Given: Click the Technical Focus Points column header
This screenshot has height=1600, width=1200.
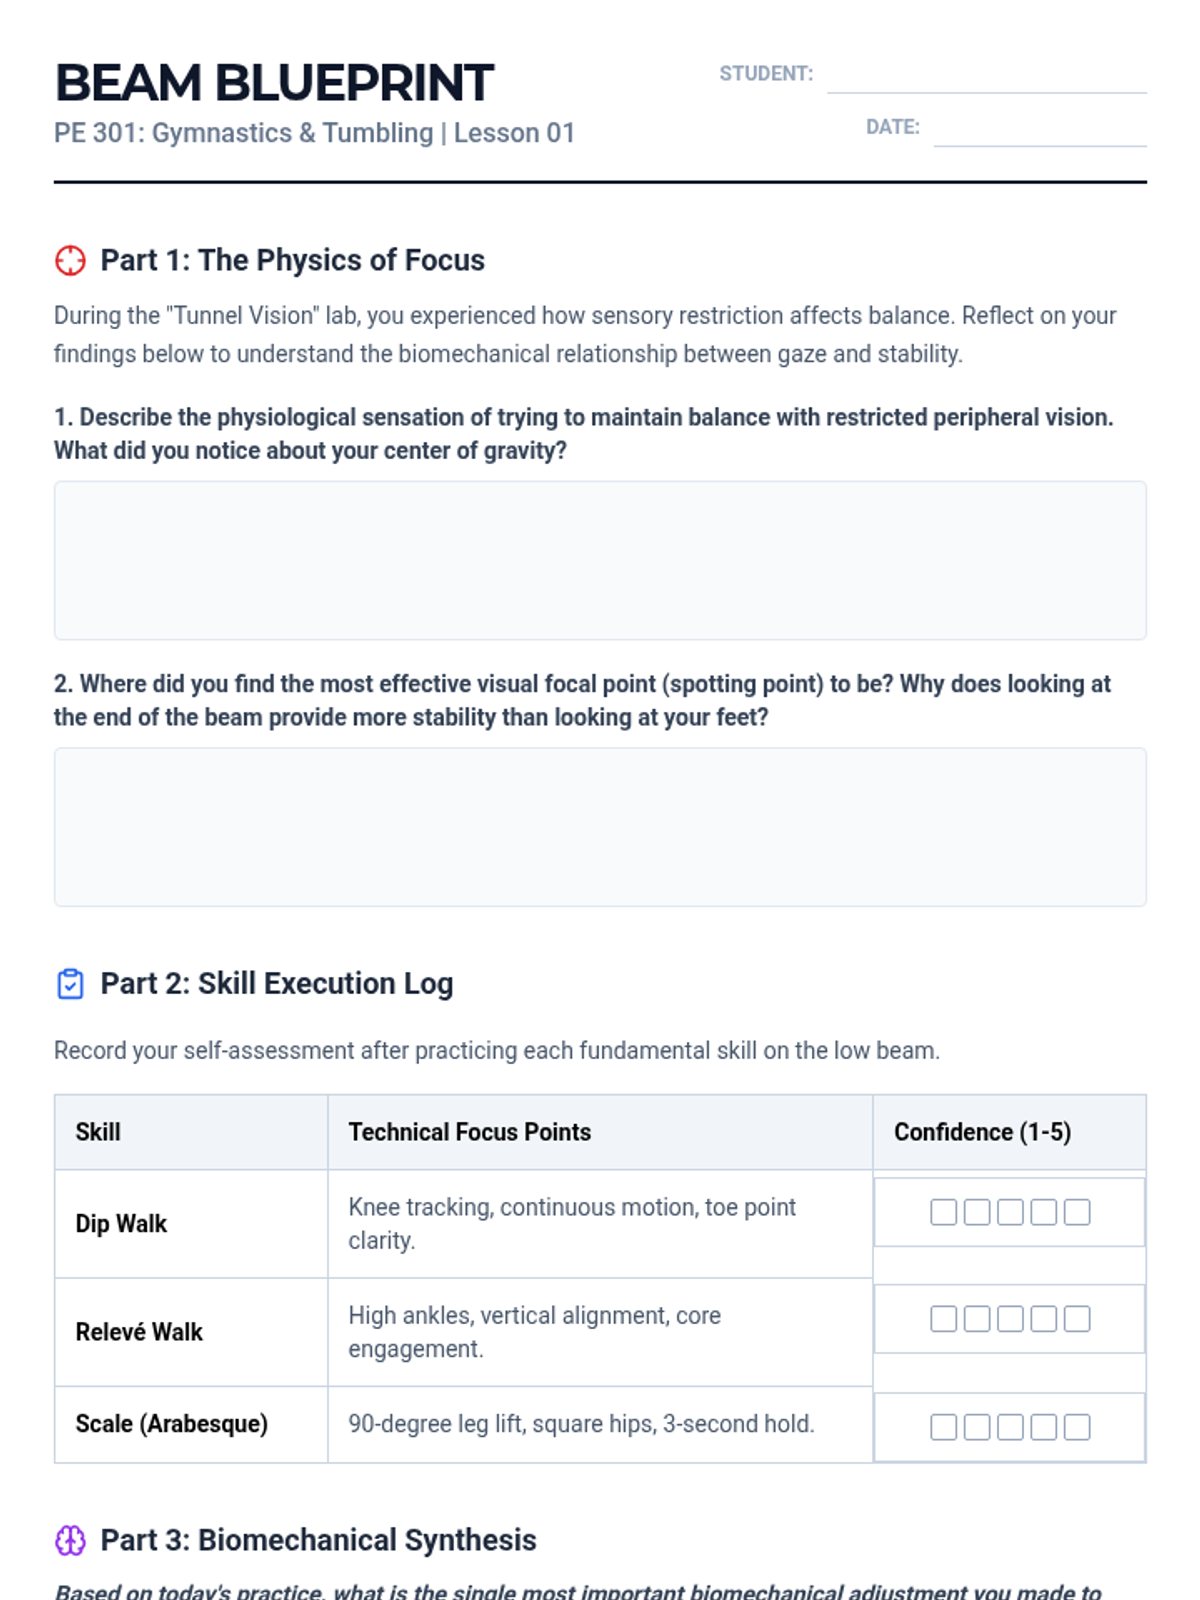Looking at the screenshot, I should coord(600,1132).
